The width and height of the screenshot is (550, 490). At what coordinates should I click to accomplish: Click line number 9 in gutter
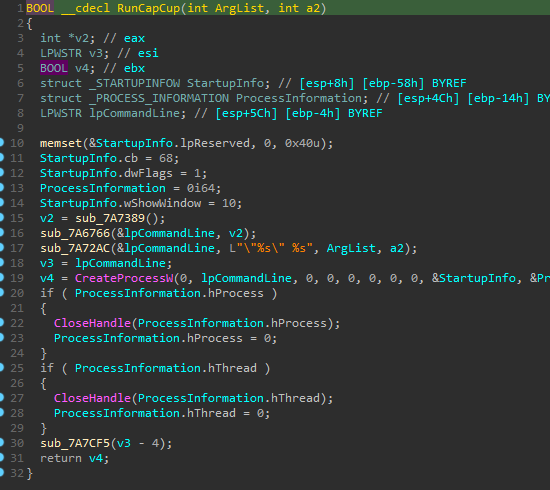tap(20, 128)
